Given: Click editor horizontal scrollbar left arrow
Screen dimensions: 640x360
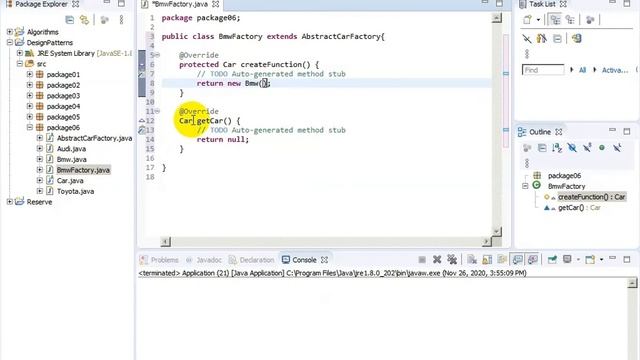Looking at the screenshot, I should coord(165,242).
